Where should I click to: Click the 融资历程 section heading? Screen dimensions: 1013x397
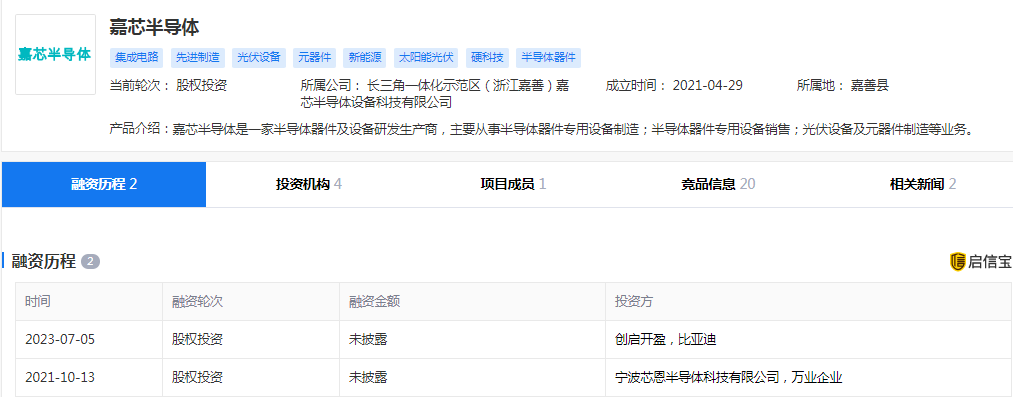44,261
